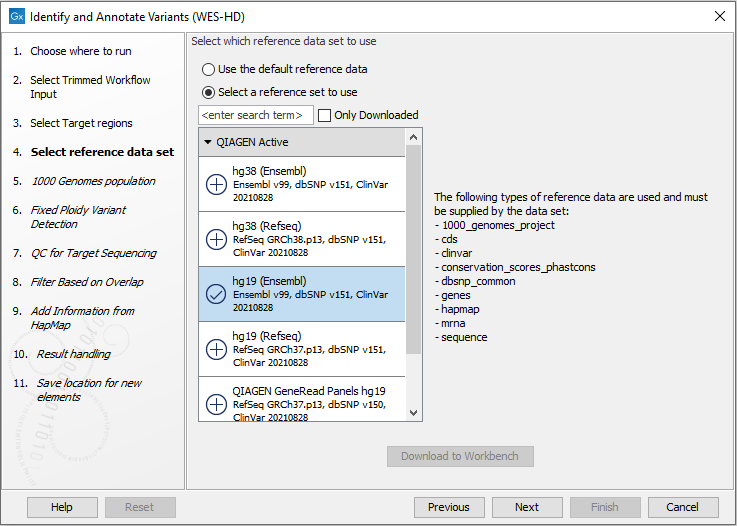Click the Cancel button

coord(683,507)
